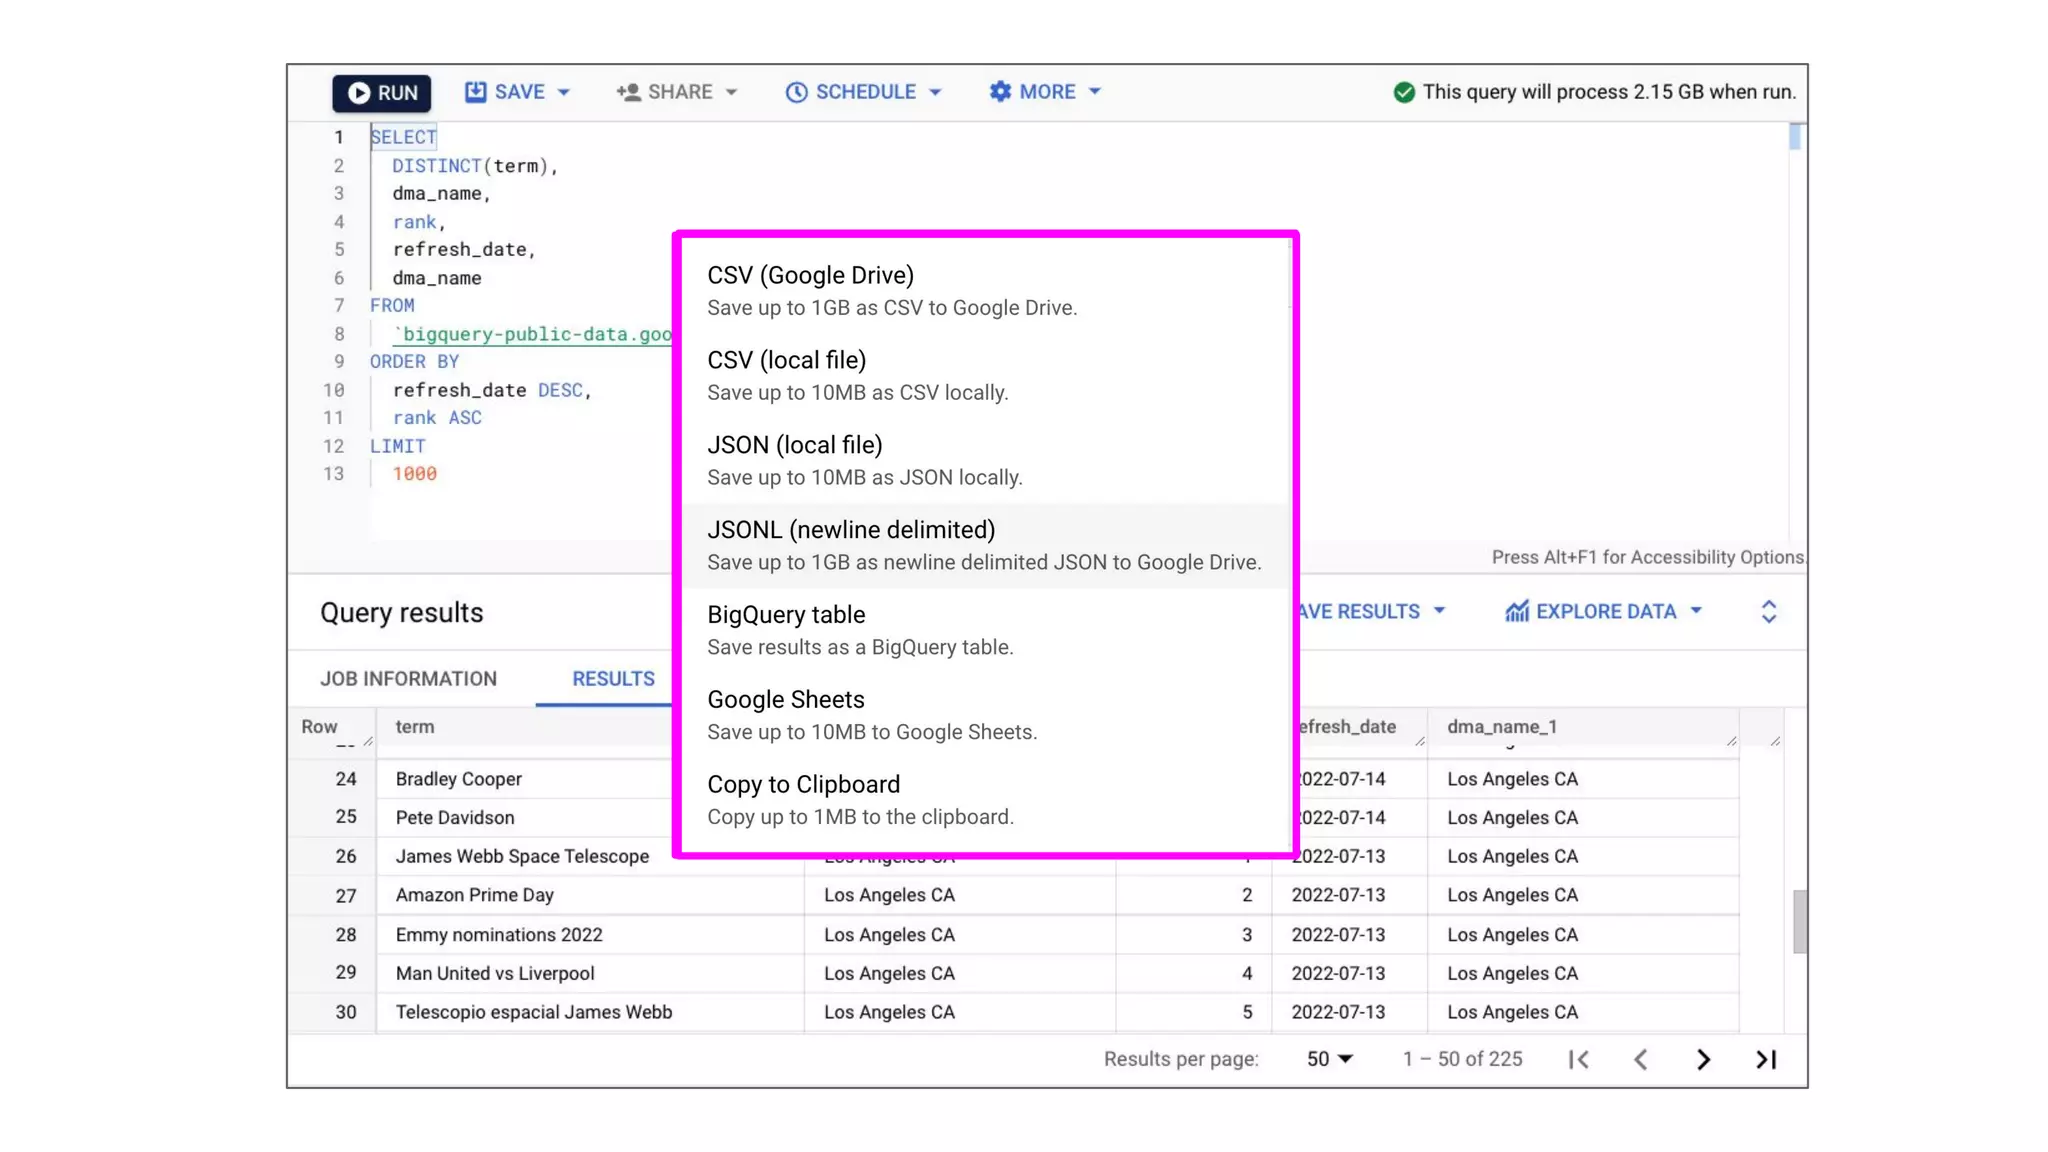Open the results per page dropdown

pyautogui.click(x=1329, y=1059)
